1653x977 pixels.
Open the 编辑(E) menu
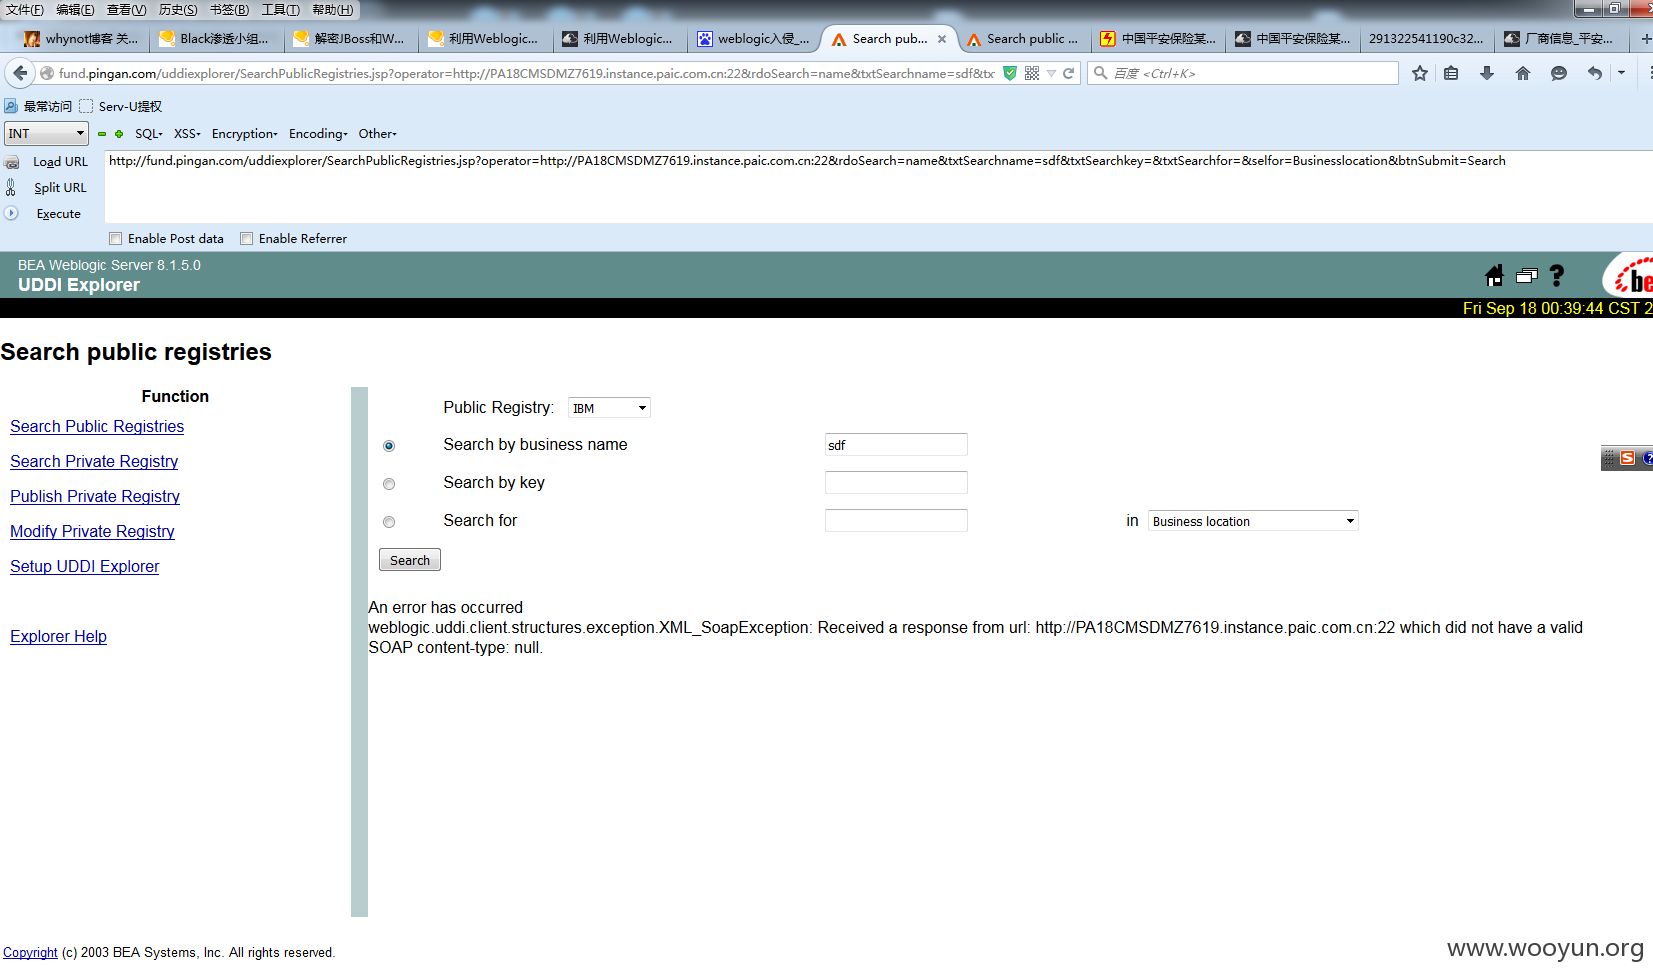point(75,10)
